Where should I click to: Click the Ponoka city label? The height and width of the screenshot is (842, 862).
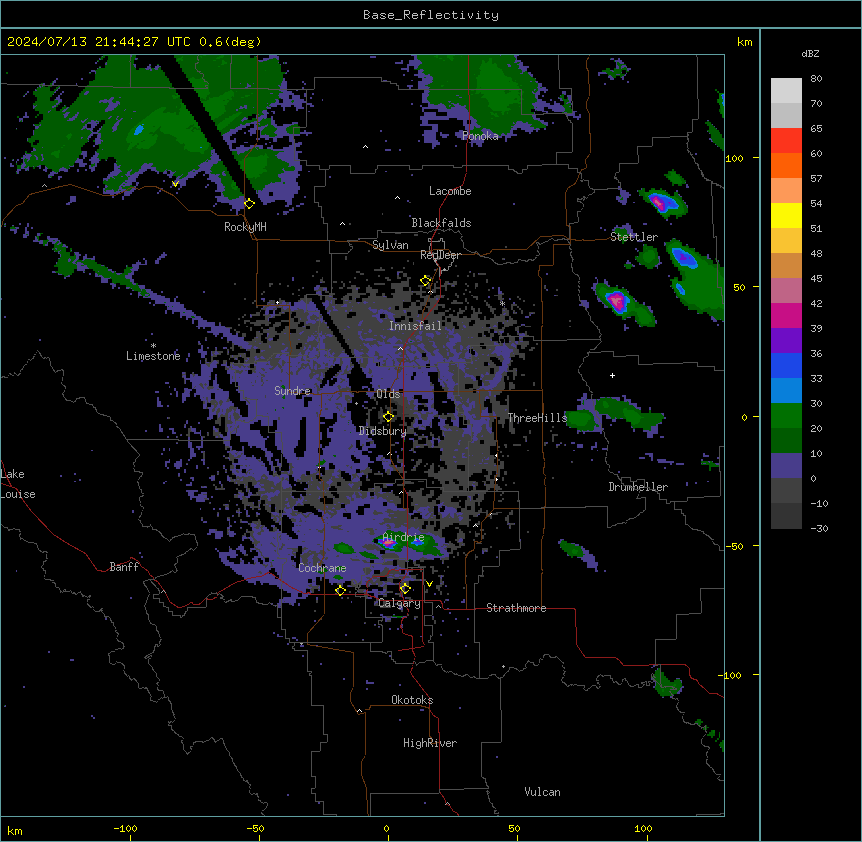pyautogui.click(x=480, y=136)
